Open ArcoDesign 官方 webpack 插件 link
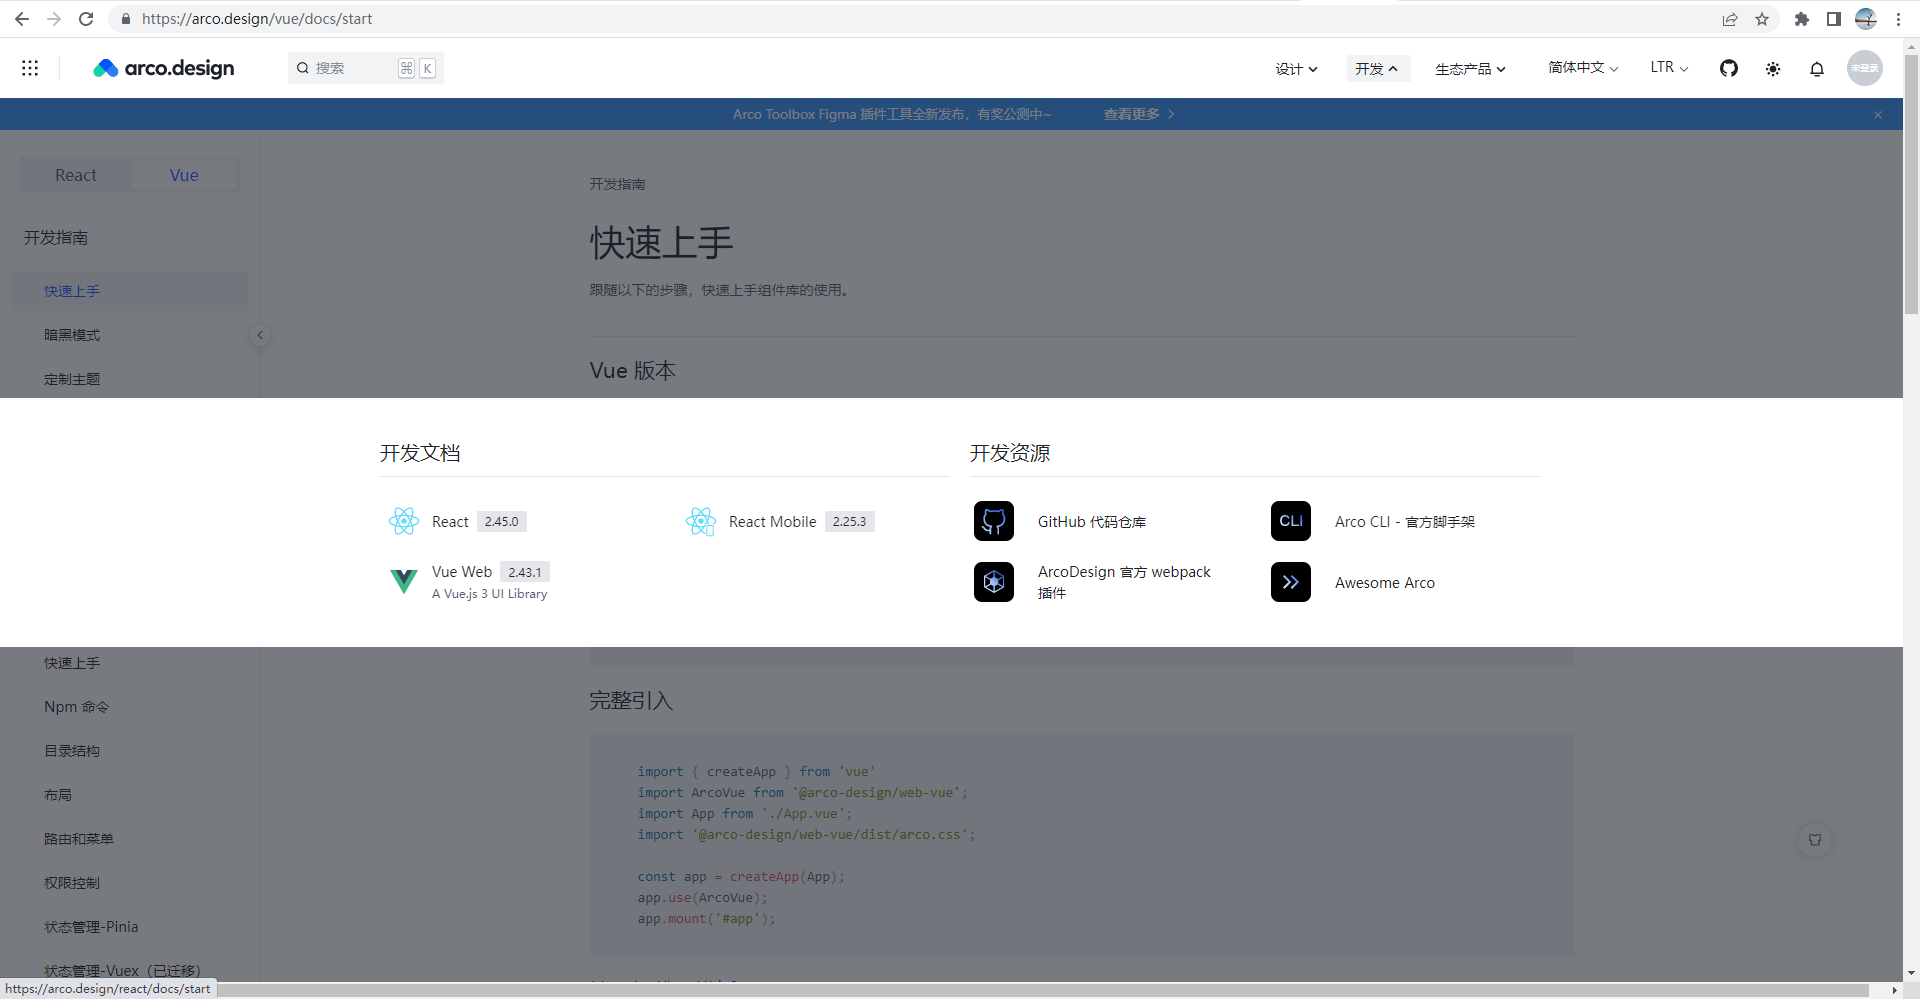Viewport: 1920px width, 999px height. (x=1124, y=582)
